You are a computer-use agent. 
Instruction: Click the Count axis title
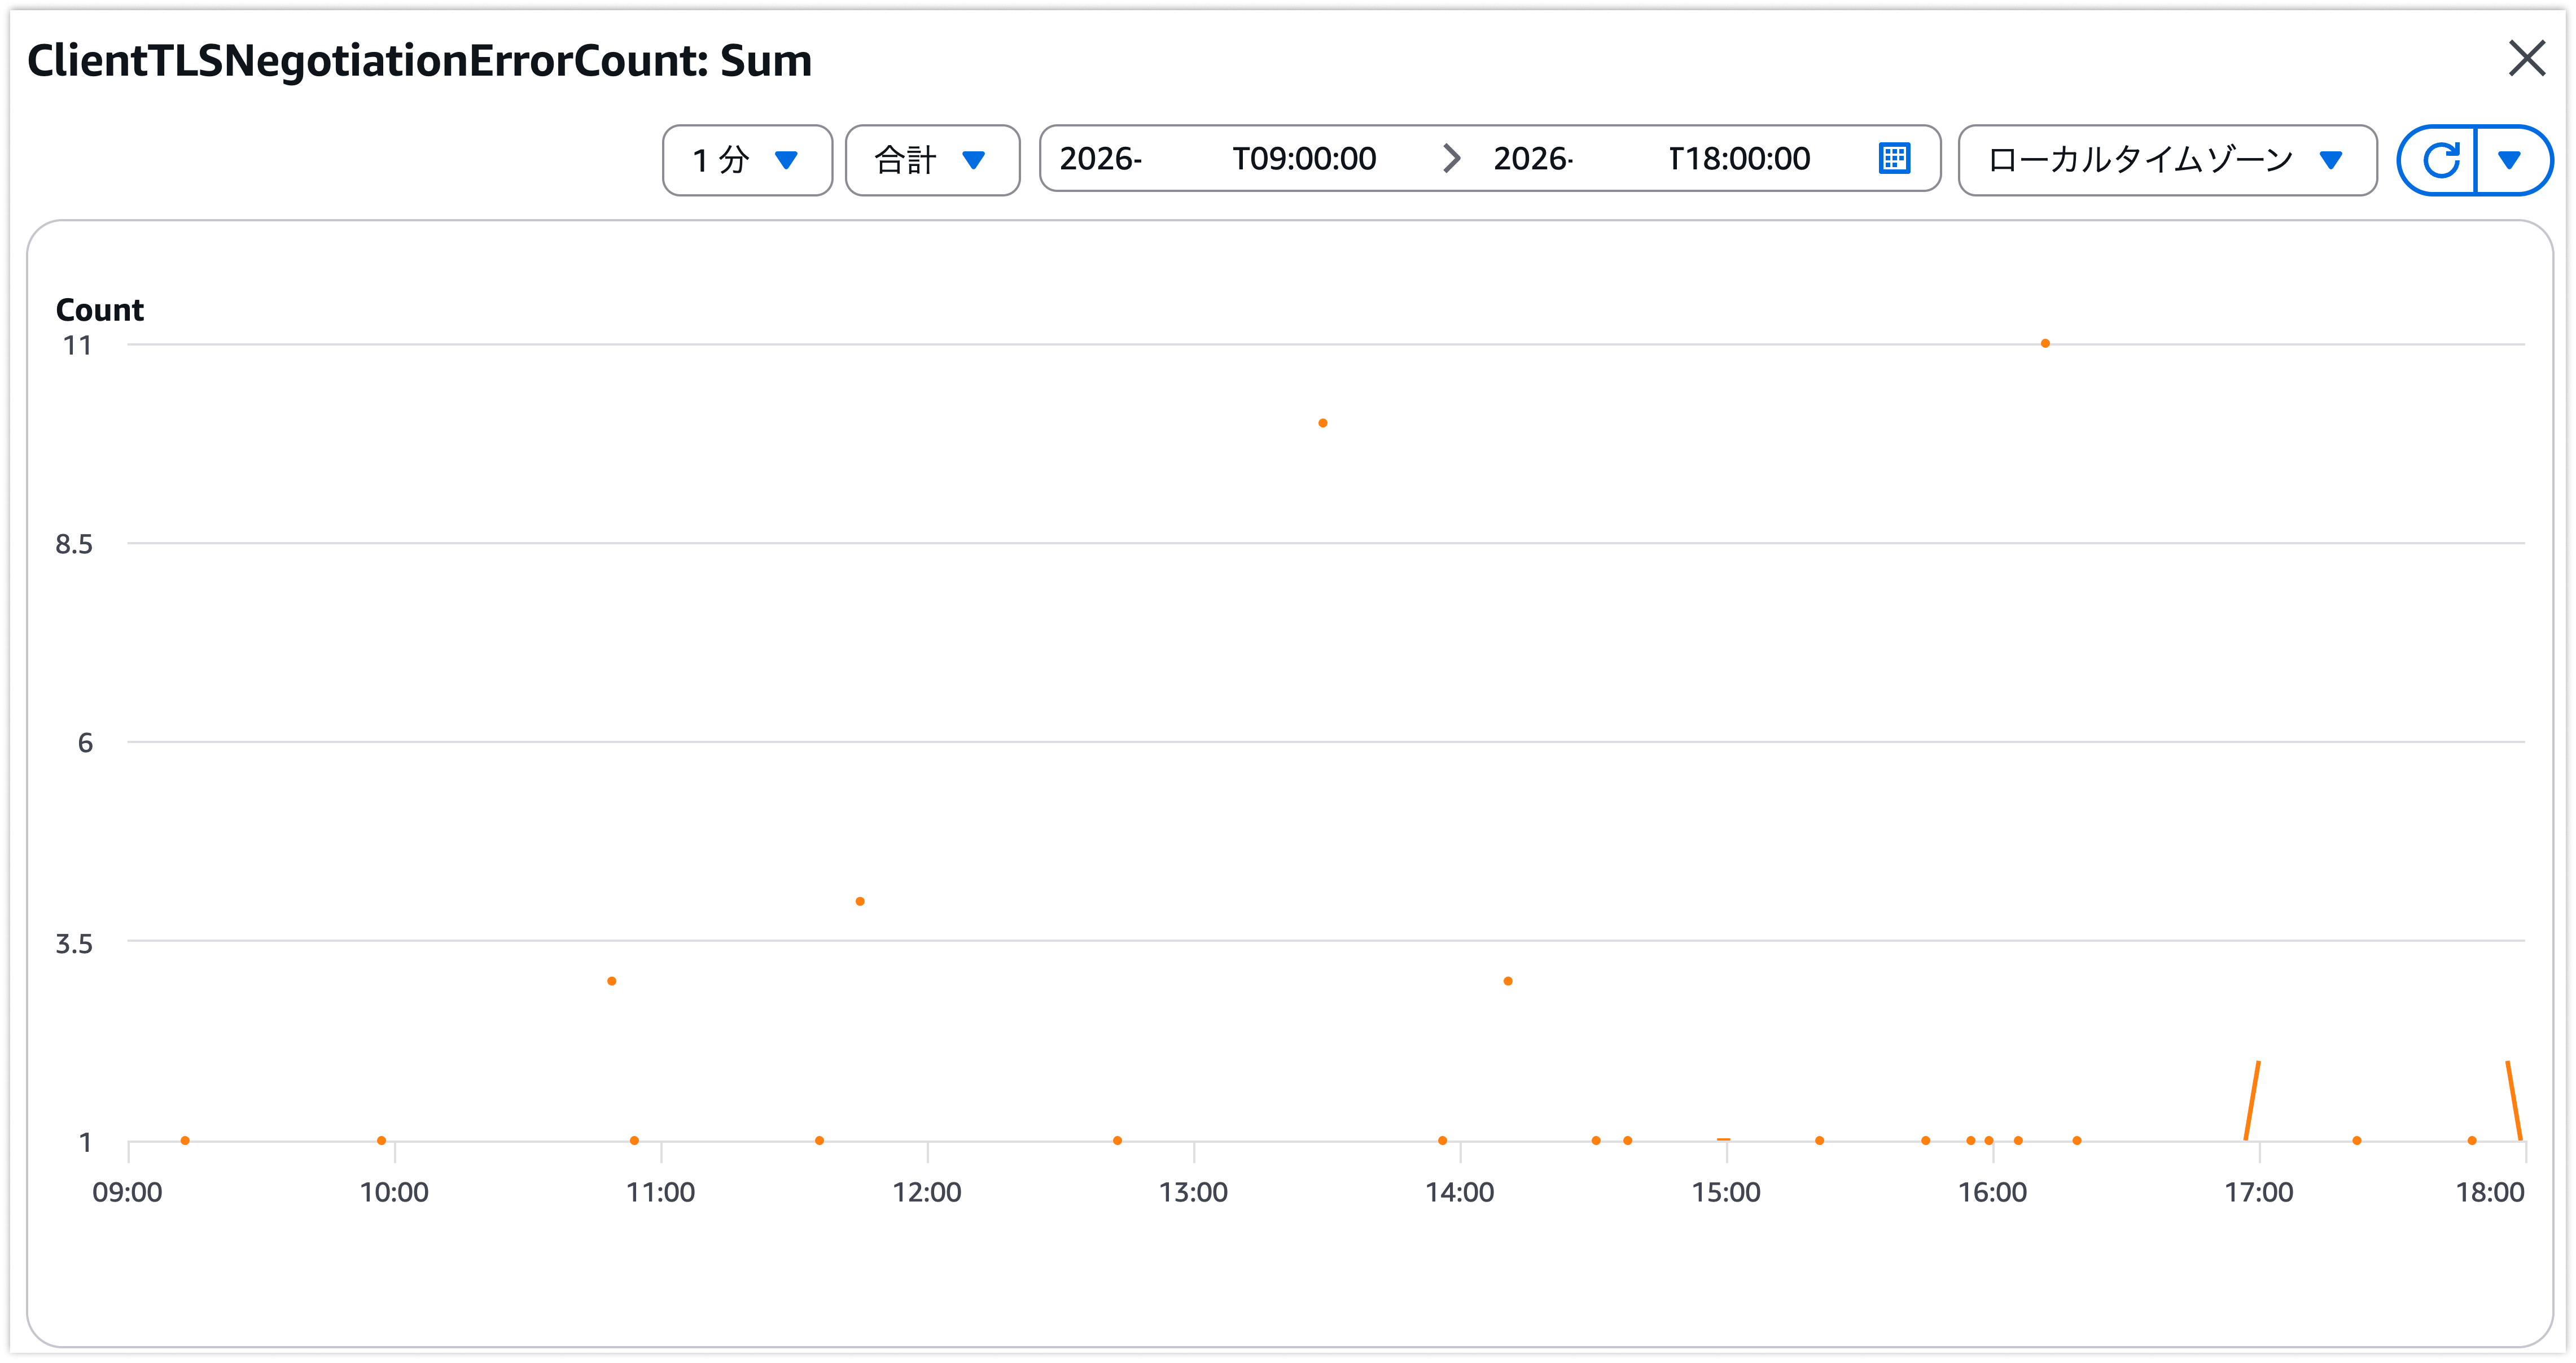coord(100,310)
